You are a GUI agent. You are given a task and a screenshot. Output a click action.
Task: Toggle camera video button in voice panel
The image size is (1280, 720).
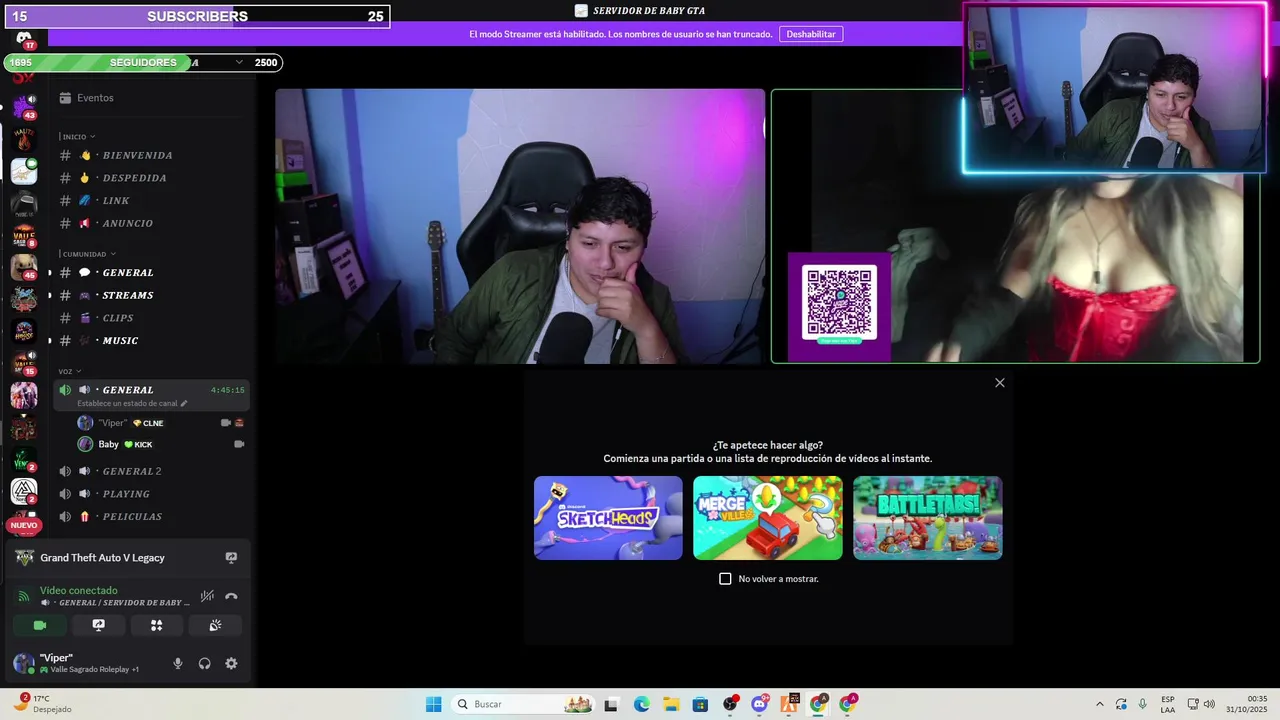coord(40,625)
